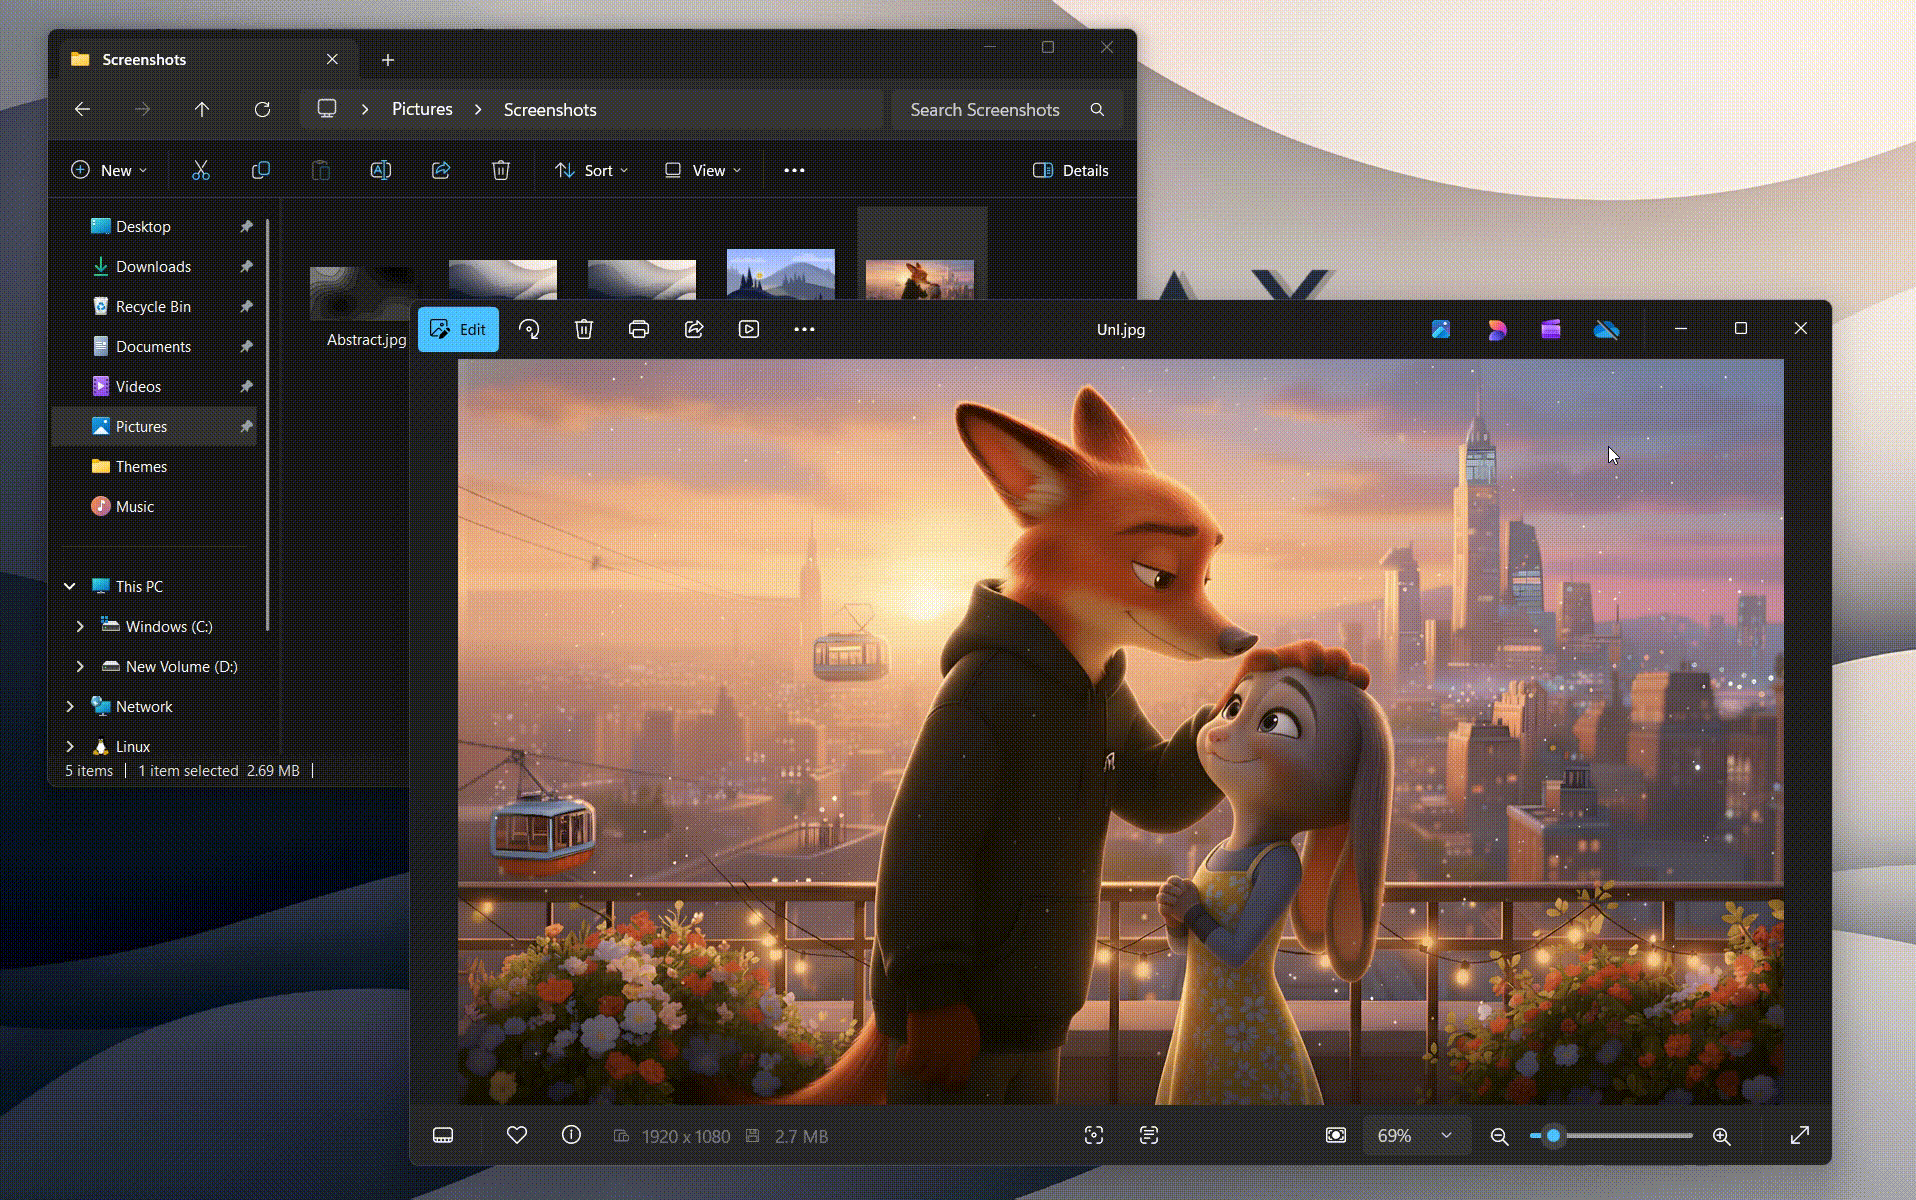Click the zoom slider handle in Photos

point(1553,1136)
